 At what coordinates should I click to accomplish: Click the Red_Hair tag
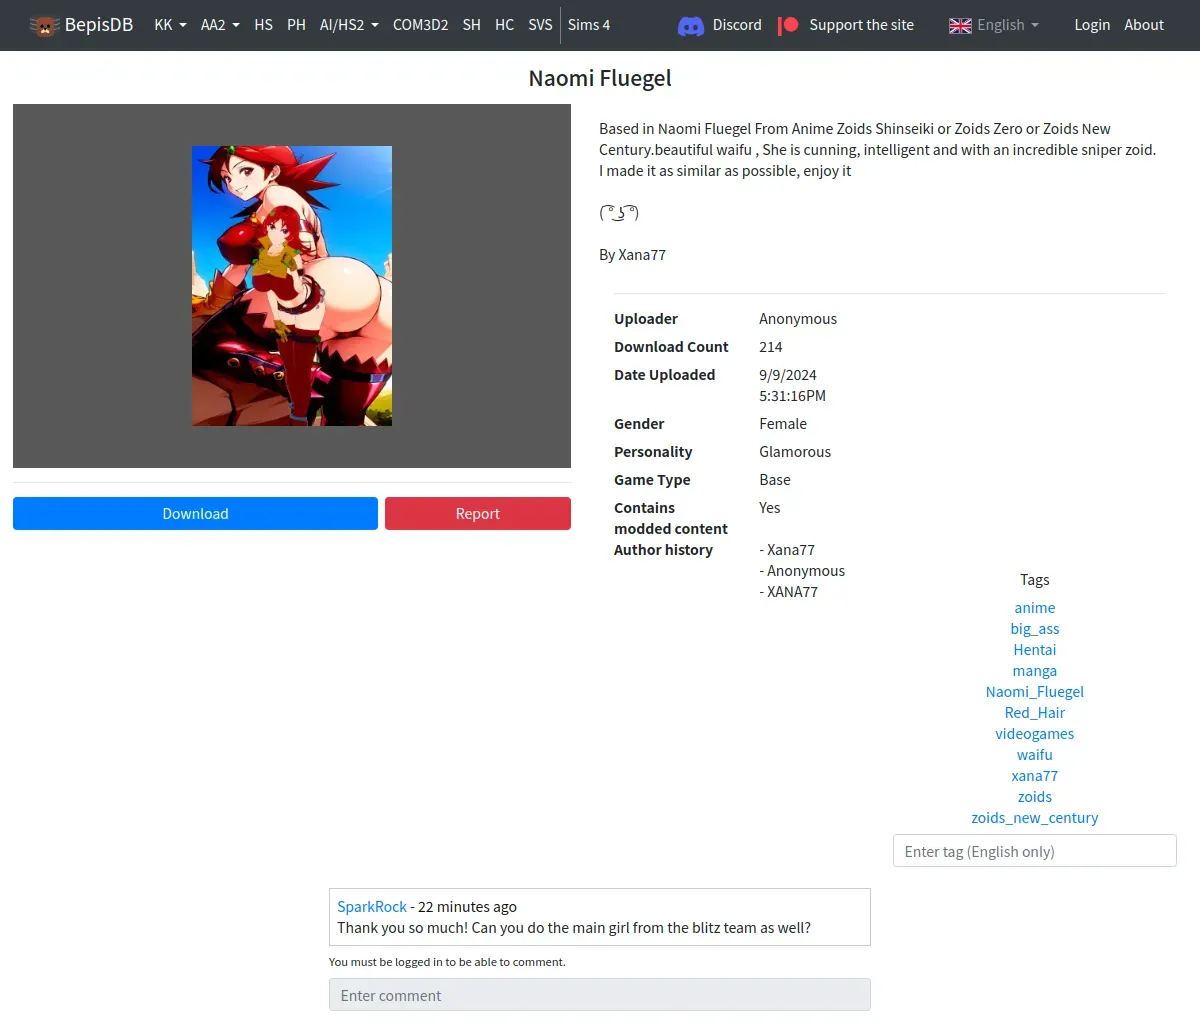[1034, 713]
